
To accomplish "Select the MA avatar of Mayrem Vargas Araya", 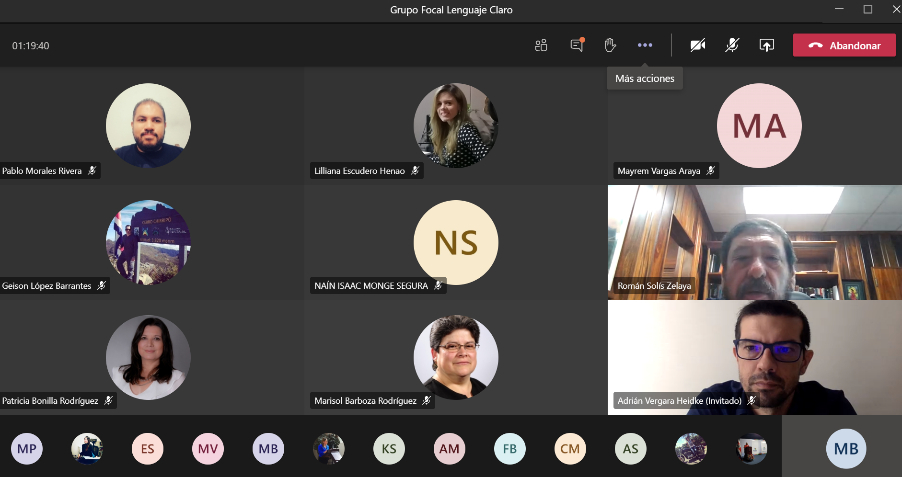I will 759,125.
